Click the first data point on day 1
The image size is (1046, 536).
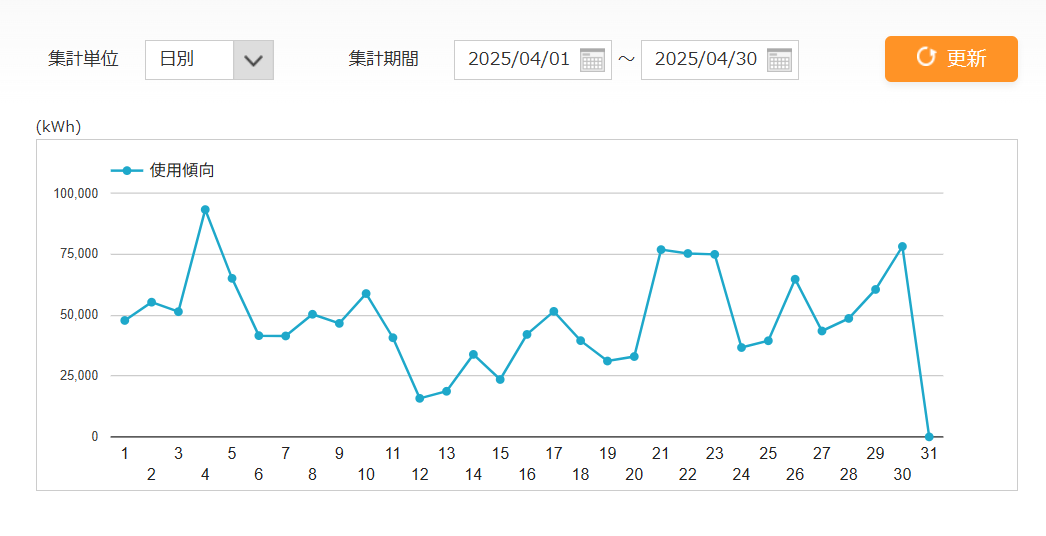(x=125, y=320)
